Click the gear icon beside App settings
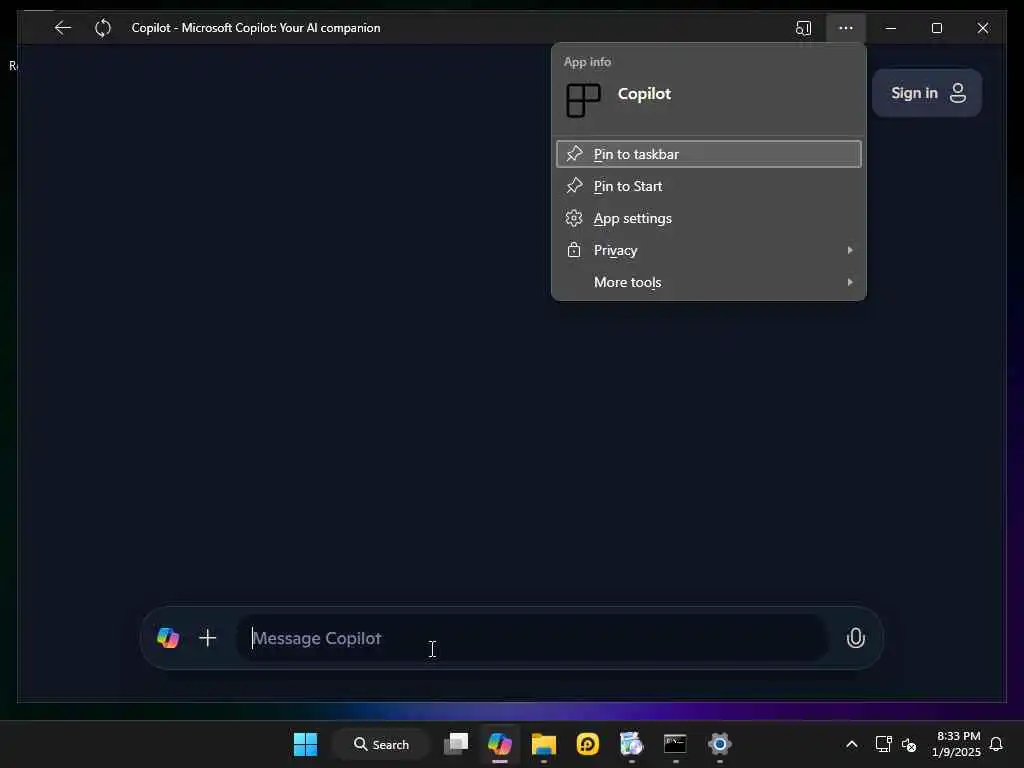The height and width of the screenshot is (768, 1024). pyautogui.click(x=573, y=218)
